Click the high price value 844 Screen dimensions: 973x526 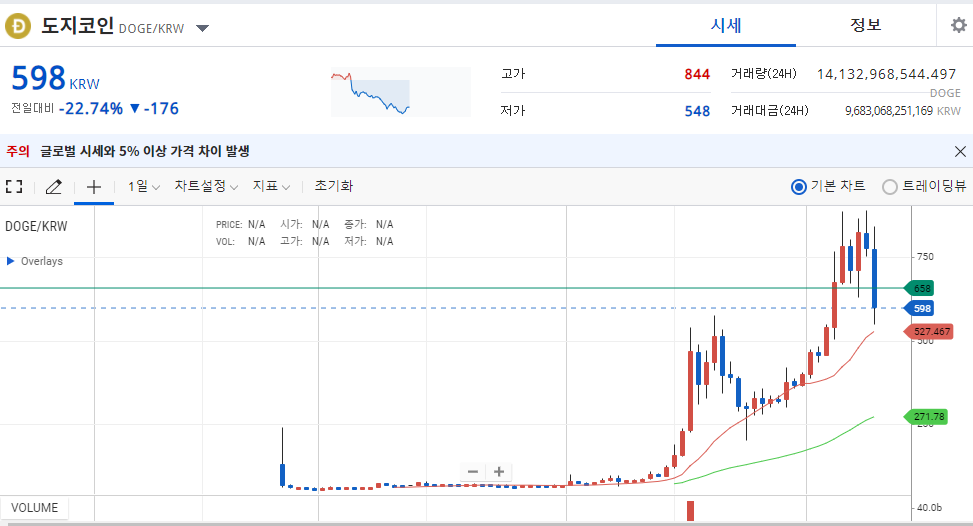[697, 74]
